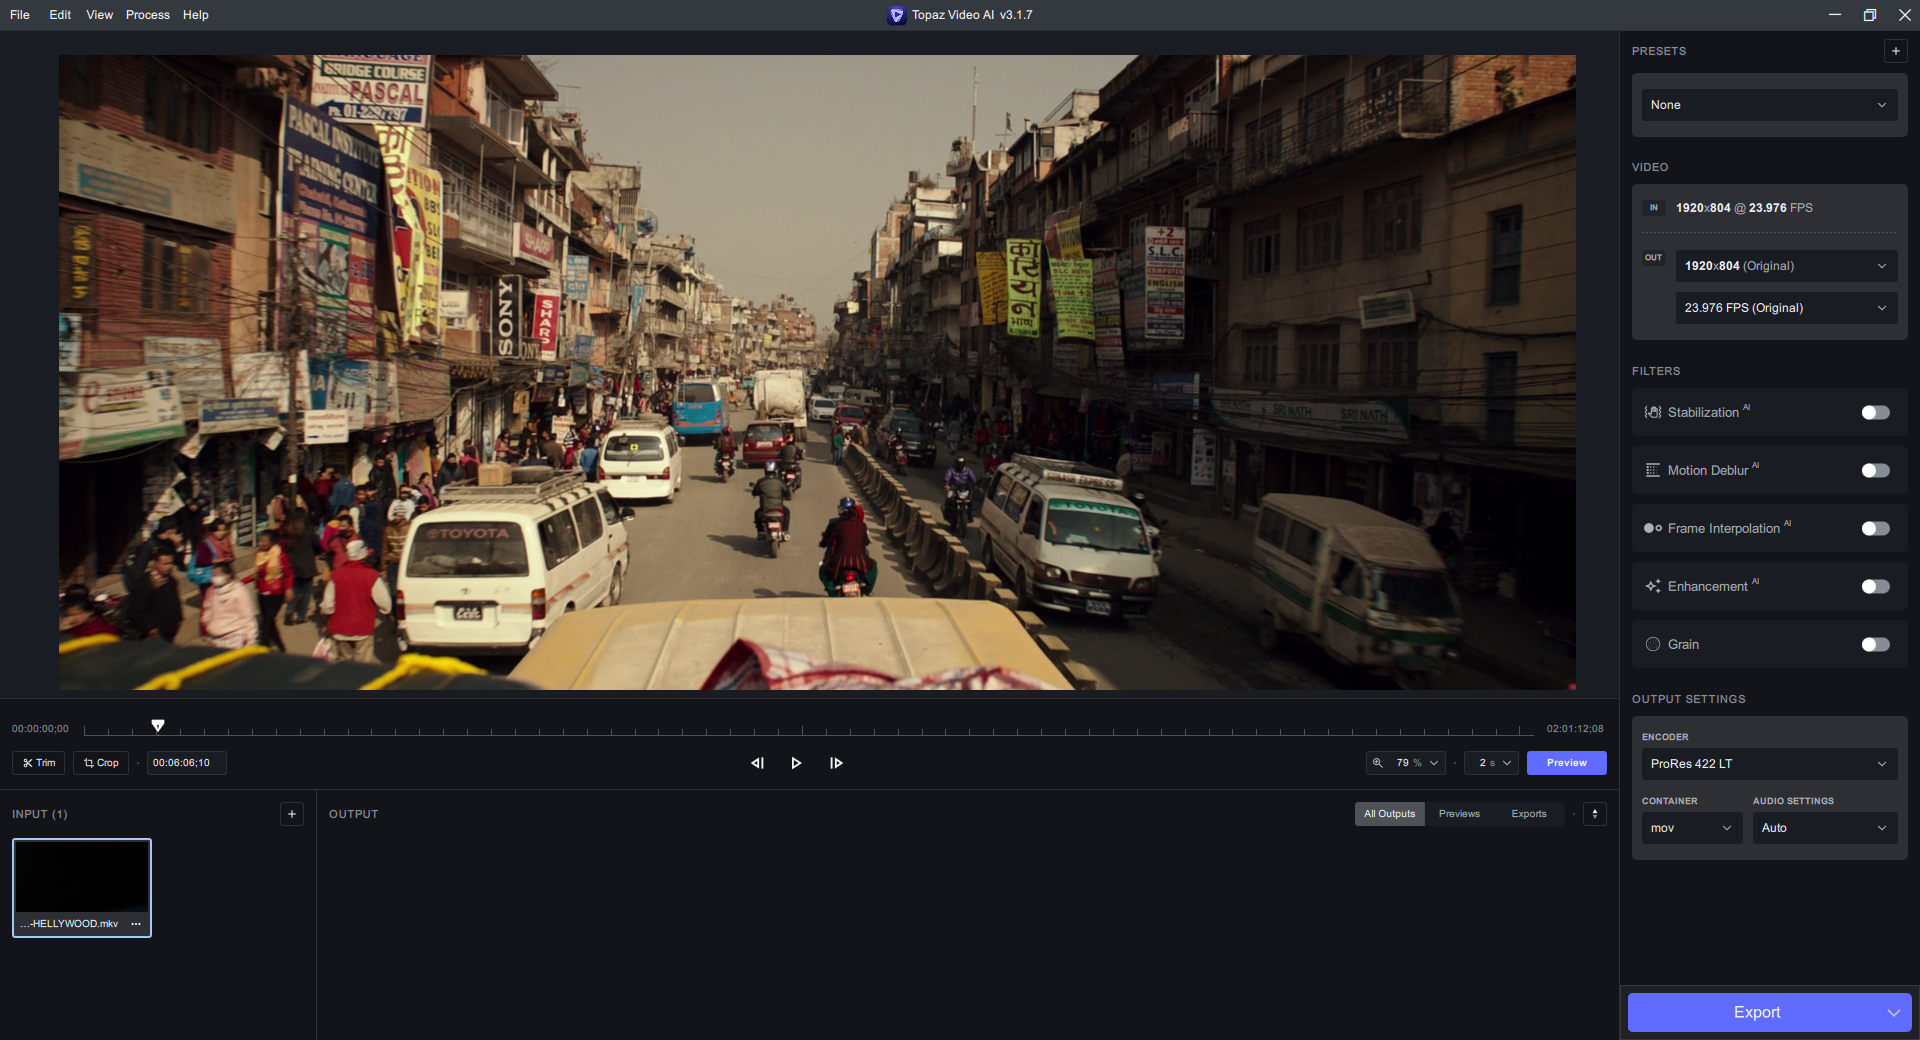Click the 00:06:06:10 timecode field
The width and height of the screenshot is (1920, 1040).
[x=187, y=763]
